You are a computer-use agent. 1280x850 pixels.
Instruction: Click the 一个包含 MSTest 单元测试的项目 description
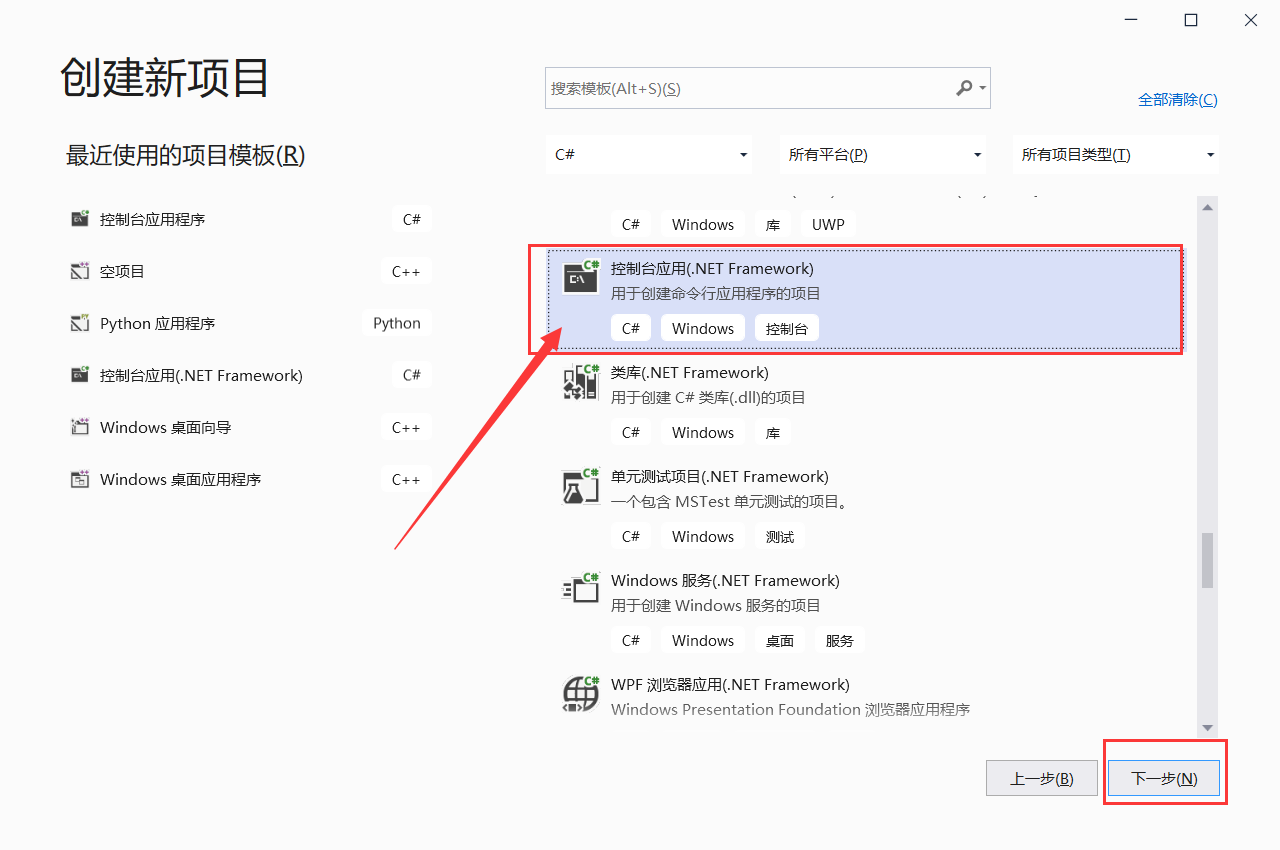(730, 501)
